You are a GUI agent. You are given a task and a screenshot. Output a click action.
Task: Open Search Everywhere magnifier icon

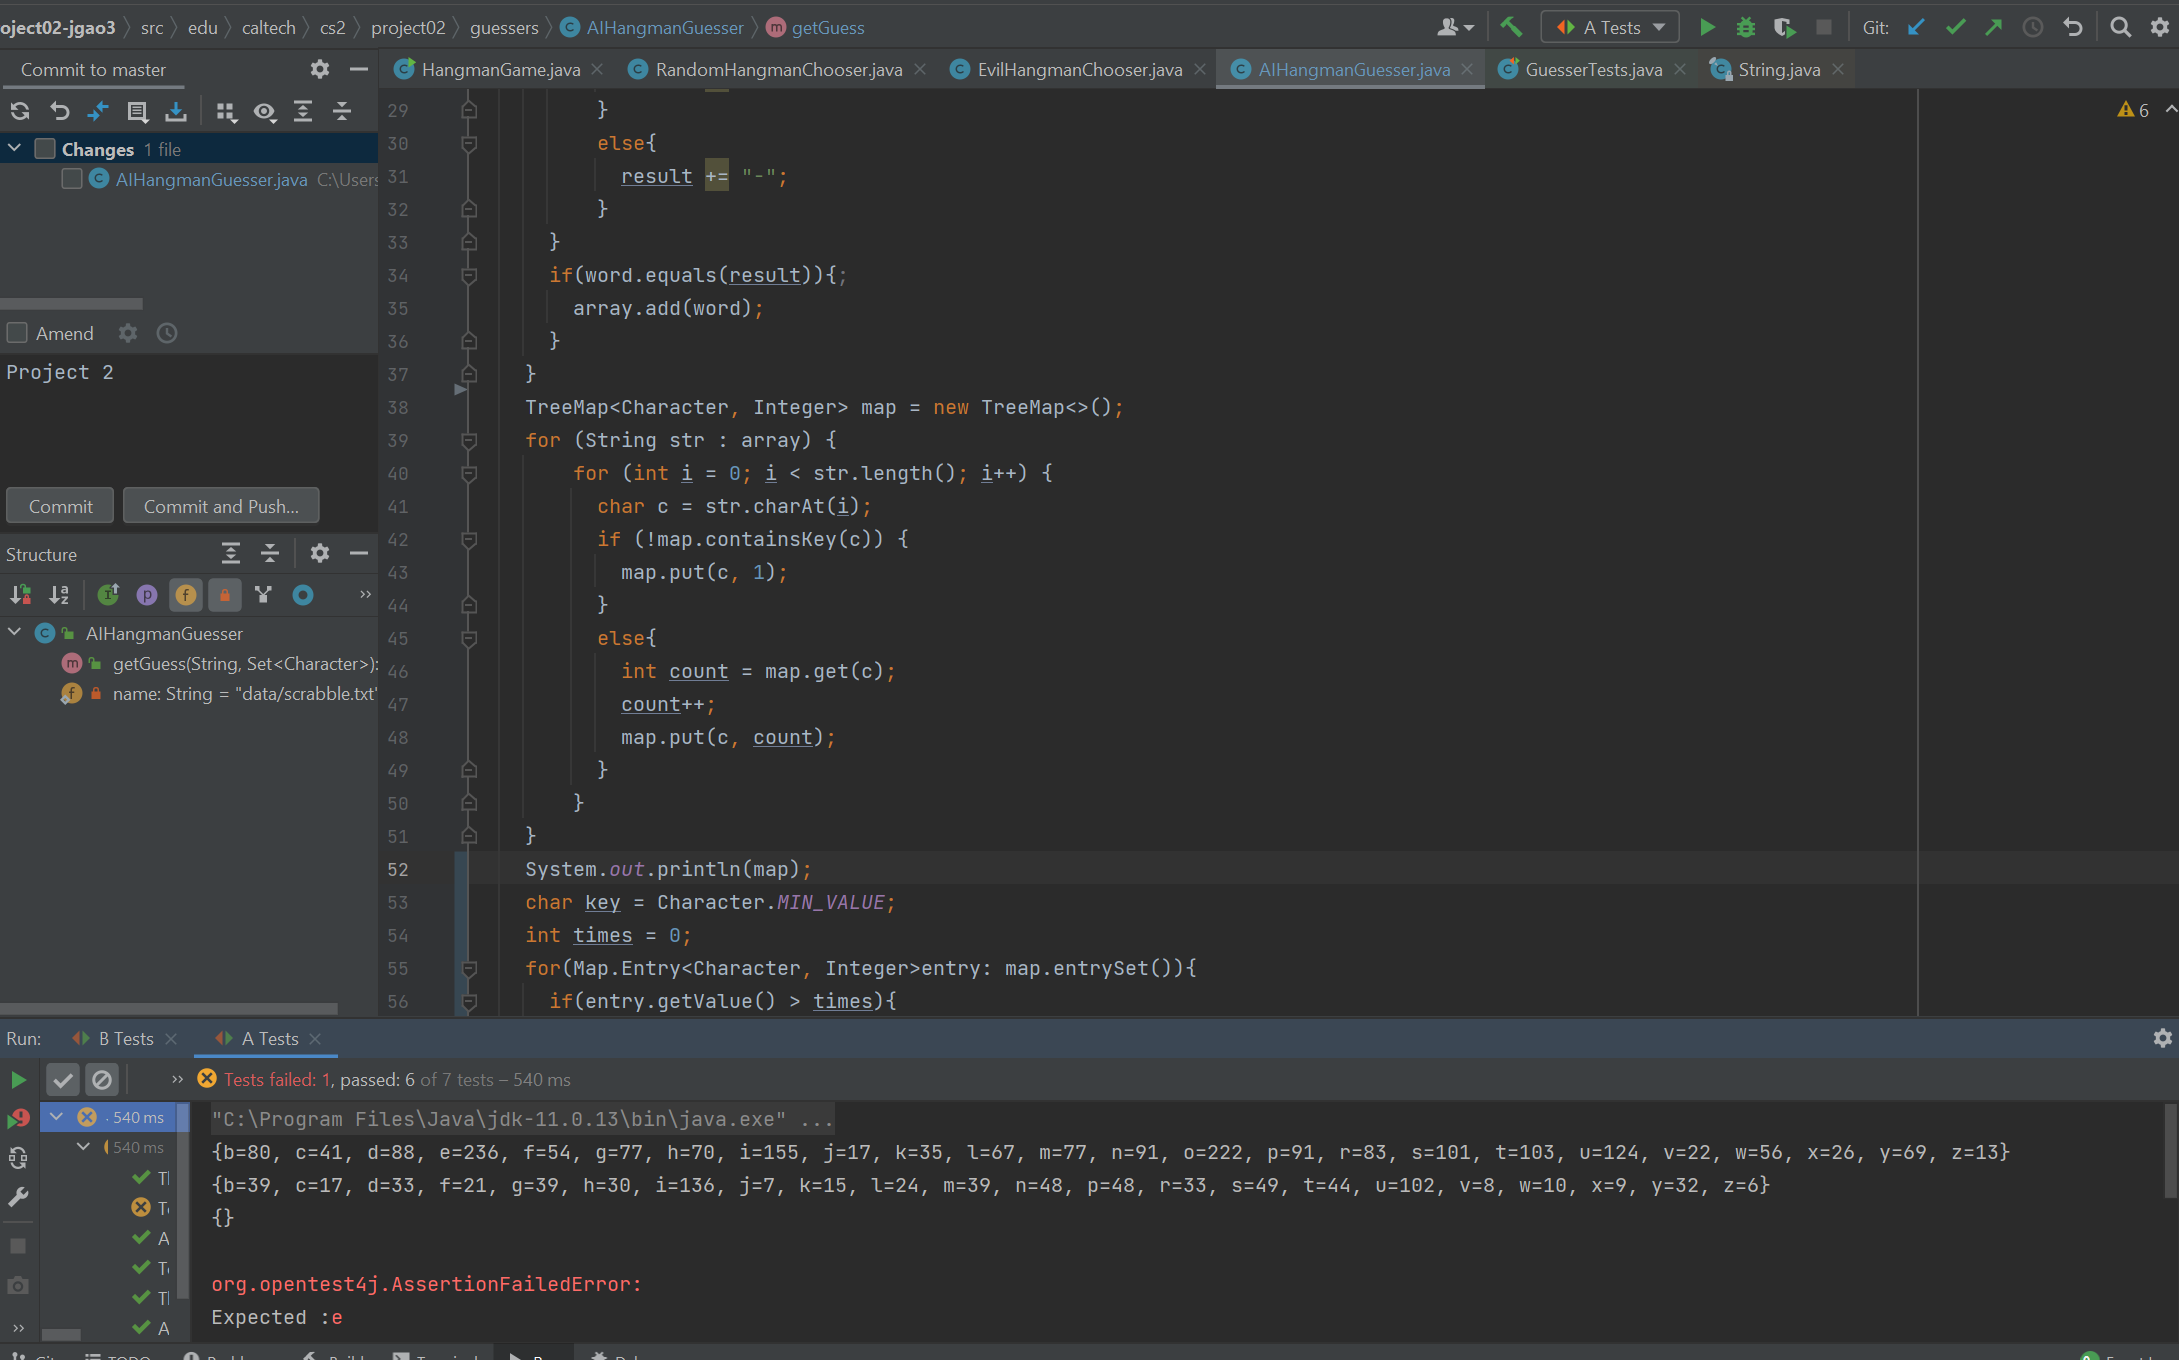pyautogui.click(x=2120, y=27)
